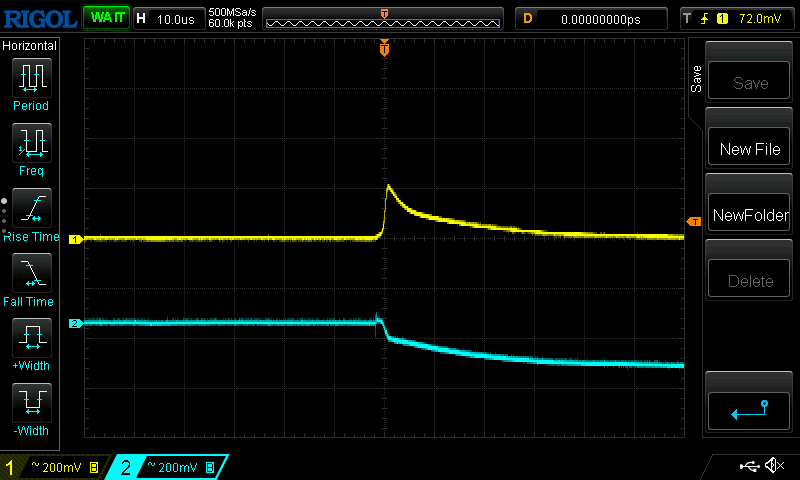The height and width of the screenshot is (480, 800).
Task: Select the Period measurement icon
Action: tap(31, 77)
